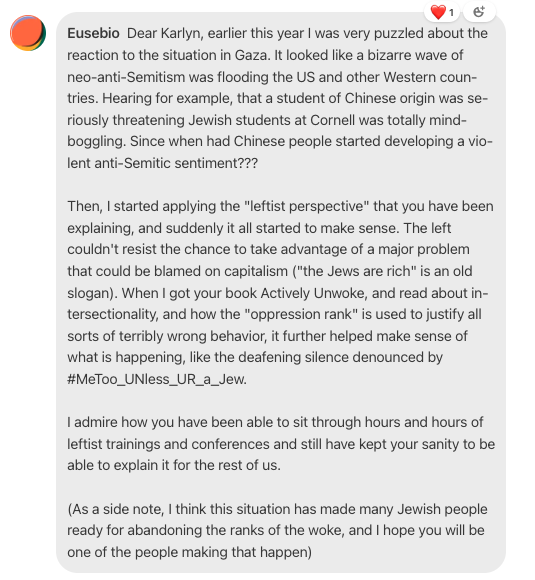Open the add reaction emoji picker
Screen dimensions: 535x580
pyautogui.click(x=479, y=12)
